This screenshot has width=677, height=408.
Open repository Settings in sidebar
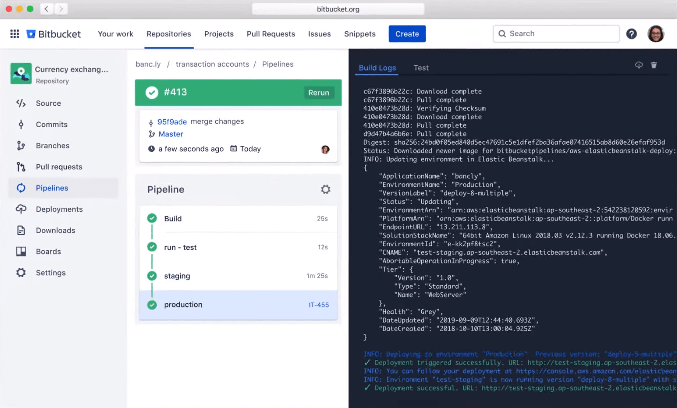pos(50,272)
